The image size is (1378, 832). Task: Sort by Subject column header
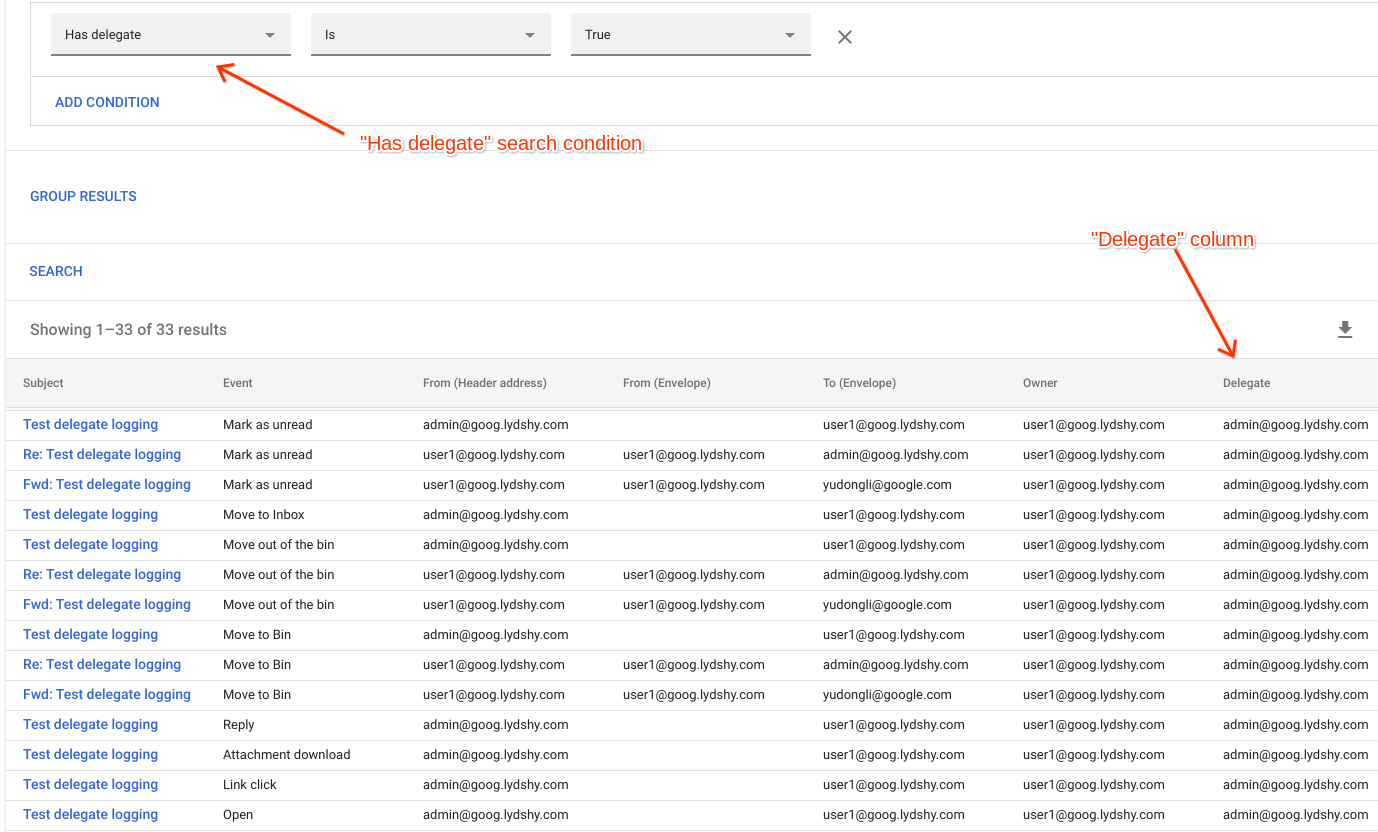click(x=43, y=383)
